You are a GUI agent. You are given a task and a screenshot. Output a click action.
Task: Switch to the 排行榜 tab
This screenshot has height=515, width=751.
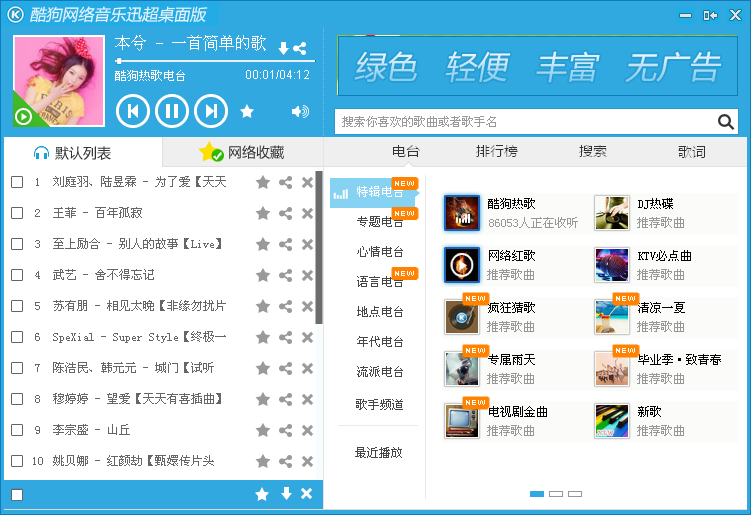pyautogui.click(x=497, y=151)
